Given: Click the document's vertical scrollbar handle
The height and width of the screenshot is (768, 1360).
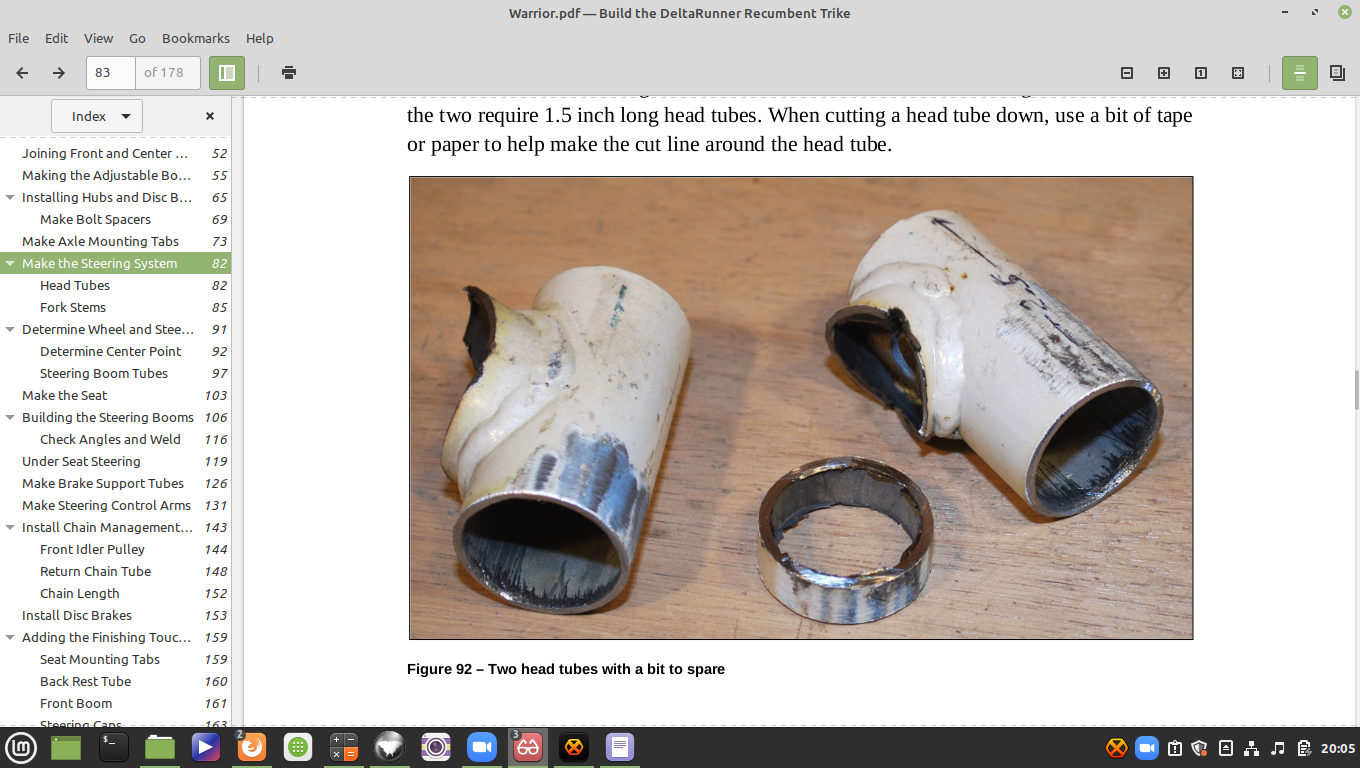Looking at the screenshot, I should (1355, 390).
